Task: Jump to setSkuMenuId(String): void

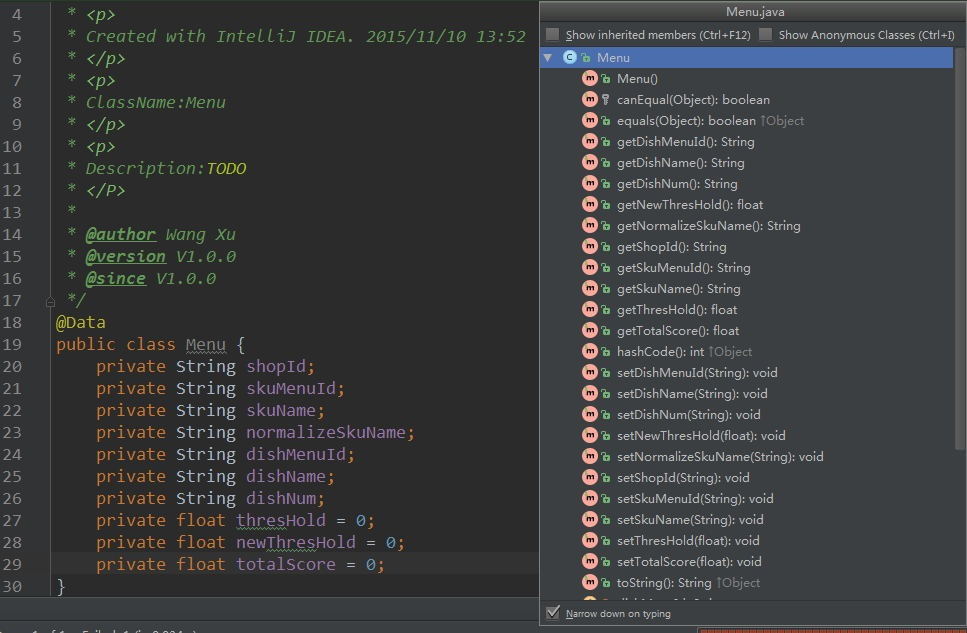Action: point(695,498)
